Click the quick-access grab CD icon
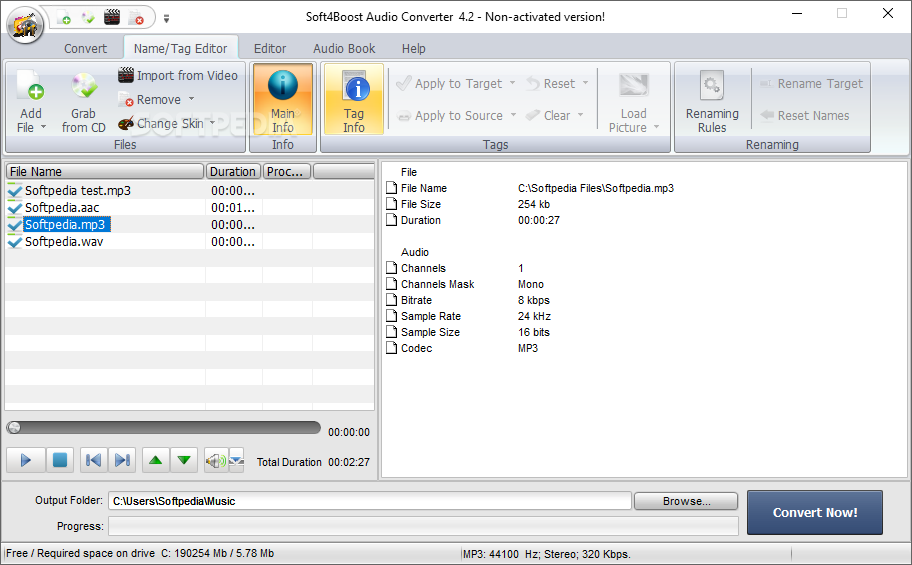 pos(88,18)
